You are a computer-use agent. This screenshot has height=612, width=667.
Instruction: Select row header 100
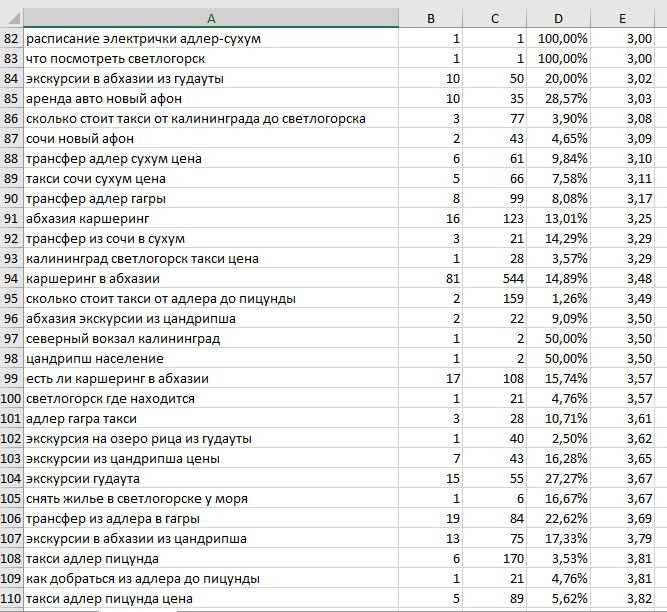[11, 398]
